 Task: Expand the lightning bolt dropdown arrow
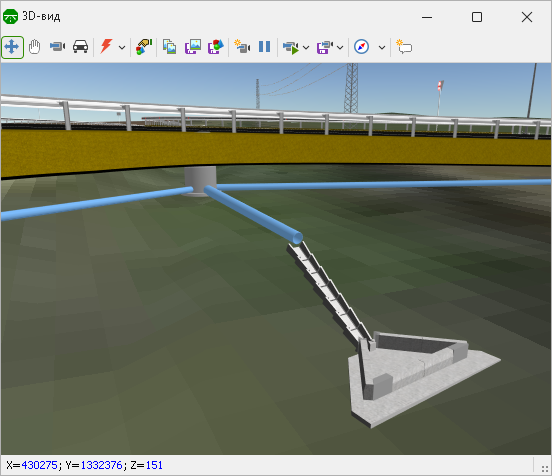pos(122,47)
